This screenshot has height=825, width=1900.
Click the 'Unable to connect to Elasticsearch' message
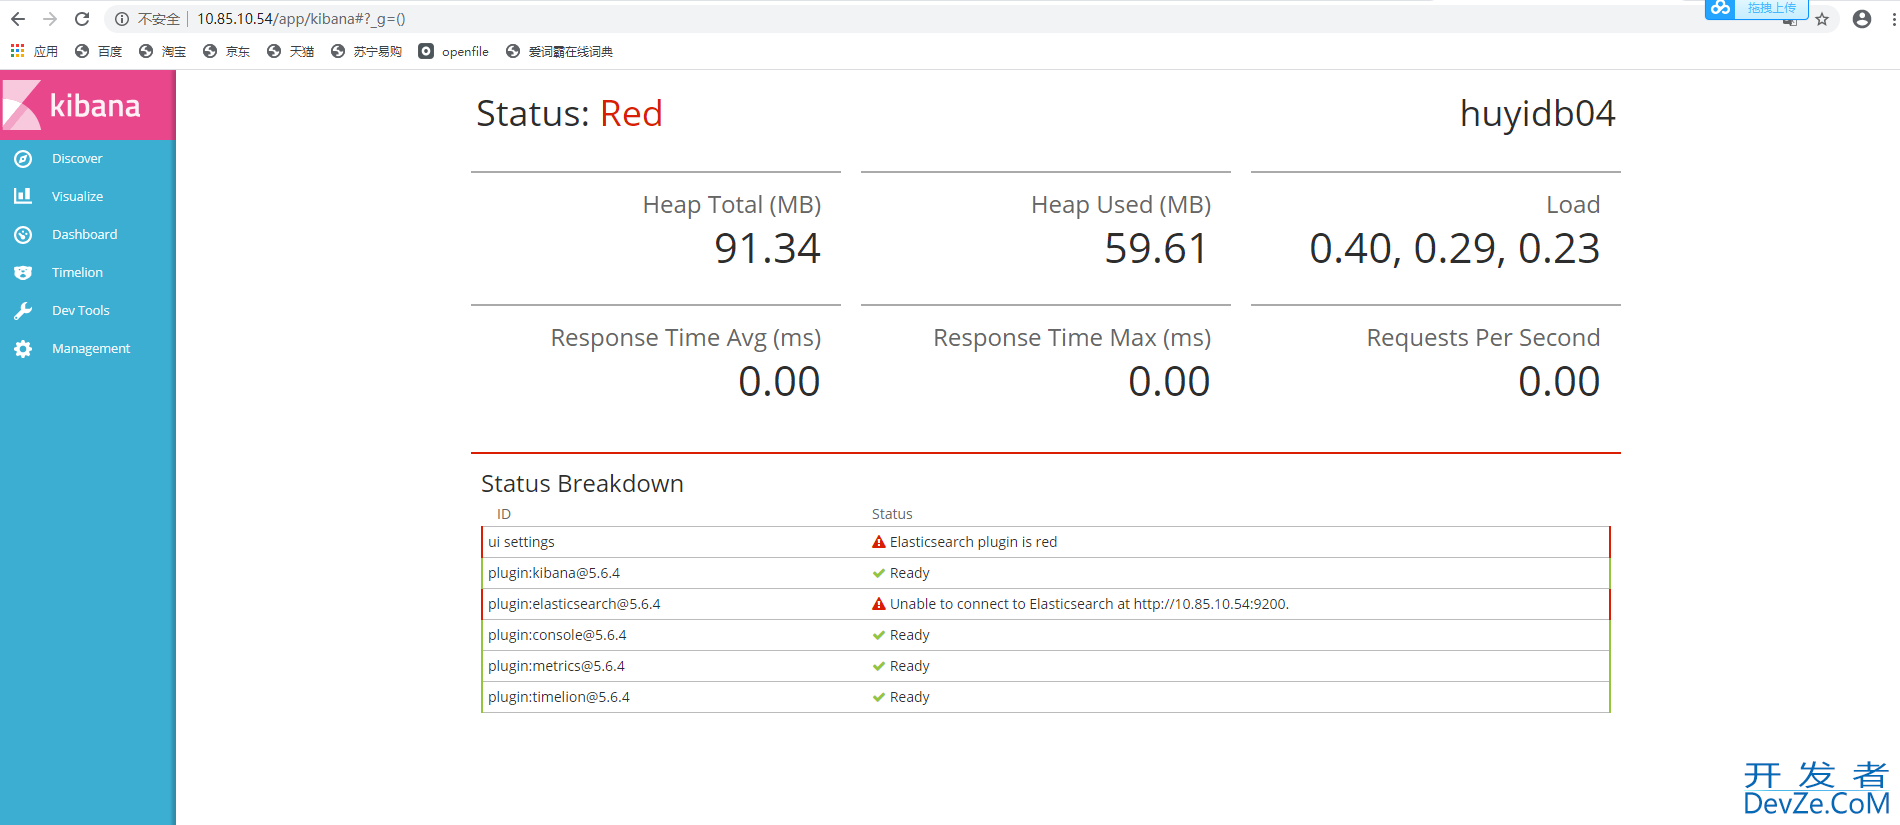click(1089, 604)
